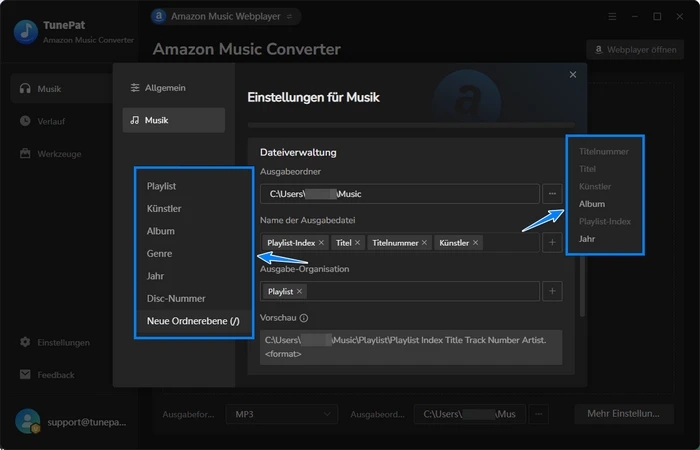
Task: Remove the Playlist organisation tag
Action: 299,292
